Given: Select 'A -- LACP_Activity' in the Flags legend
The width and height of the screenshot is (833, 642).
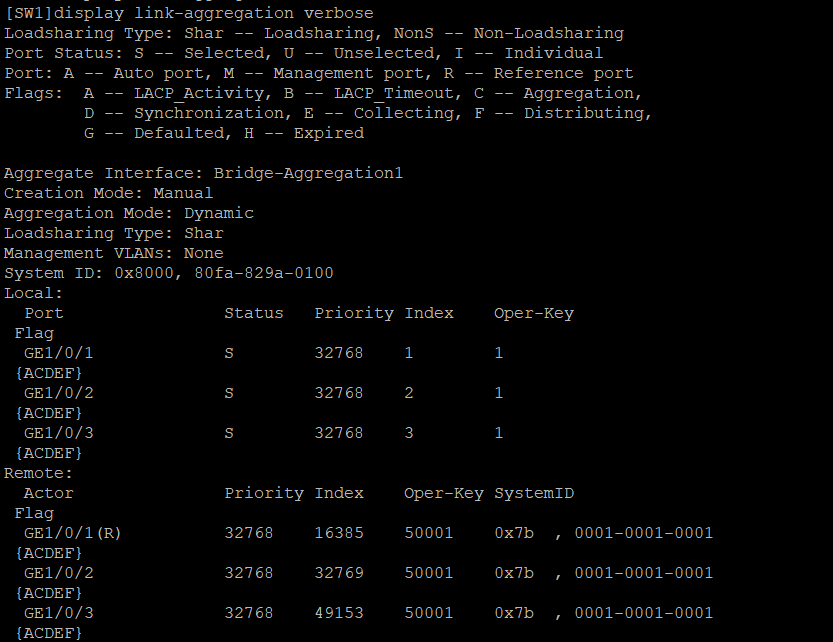Looking at the screenshot, I should click(174, 93).
